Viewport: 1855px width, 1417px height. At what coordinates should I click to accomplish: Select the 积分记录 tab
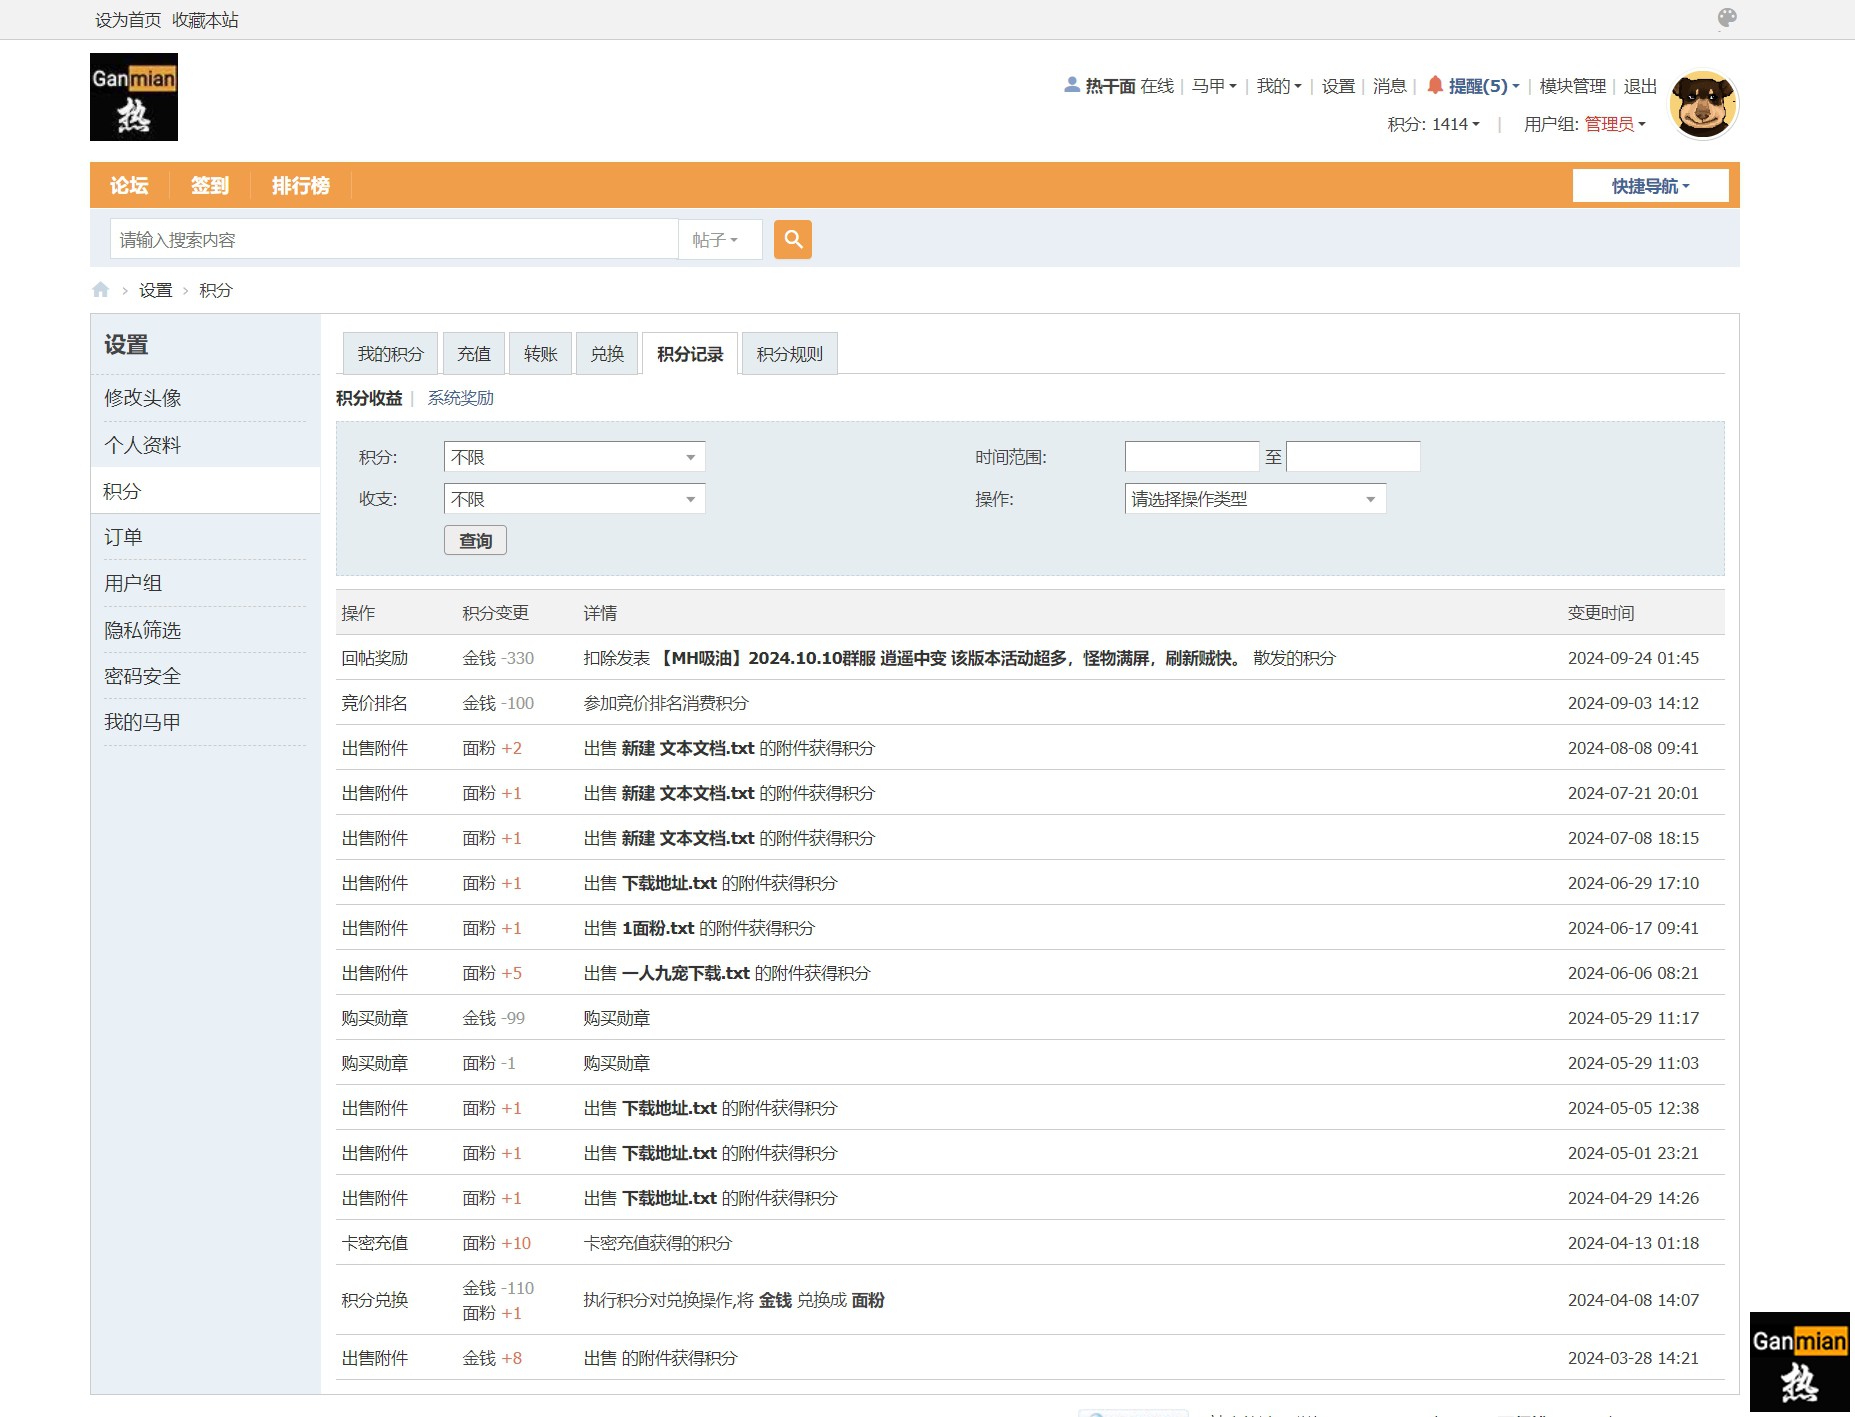coord(690,354)
